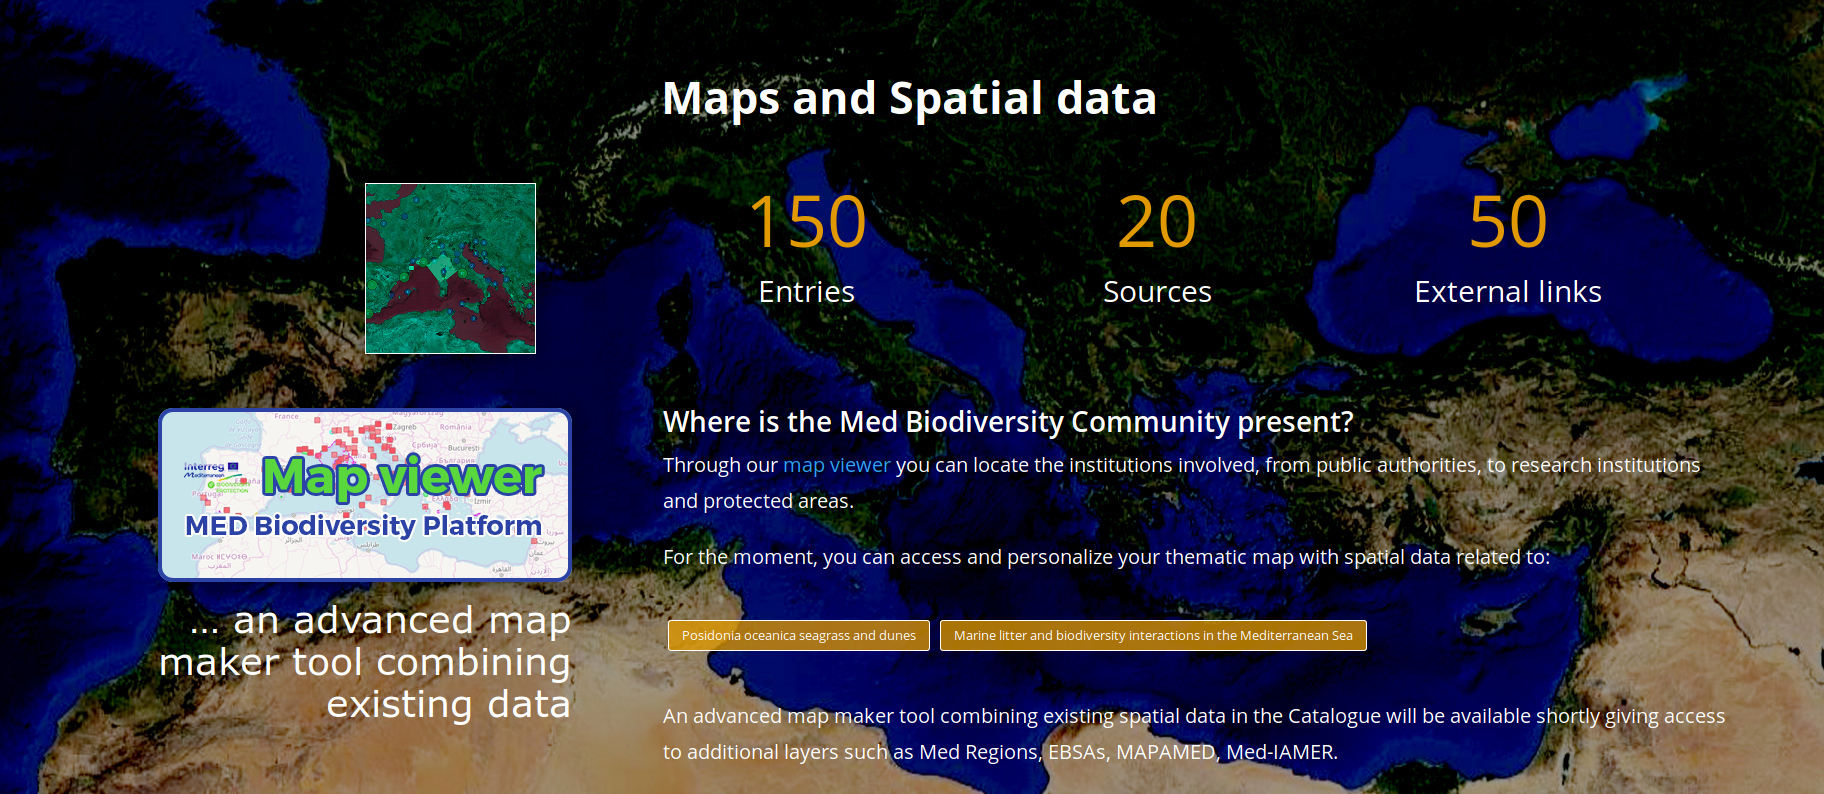Click the green Mediterranean map thumbnail
Screen dimensions: 1824x794
click(450, 268)
